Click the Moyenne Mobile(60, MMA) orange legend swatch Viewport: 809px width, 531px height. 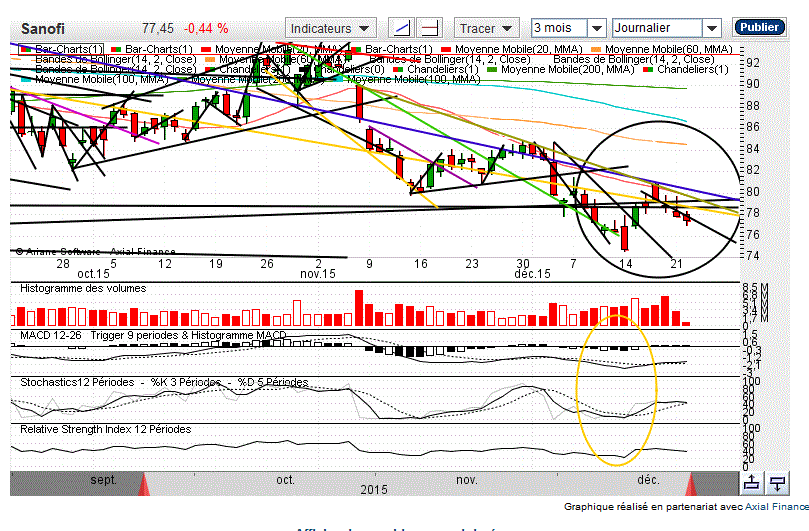(x=596, y=50)
